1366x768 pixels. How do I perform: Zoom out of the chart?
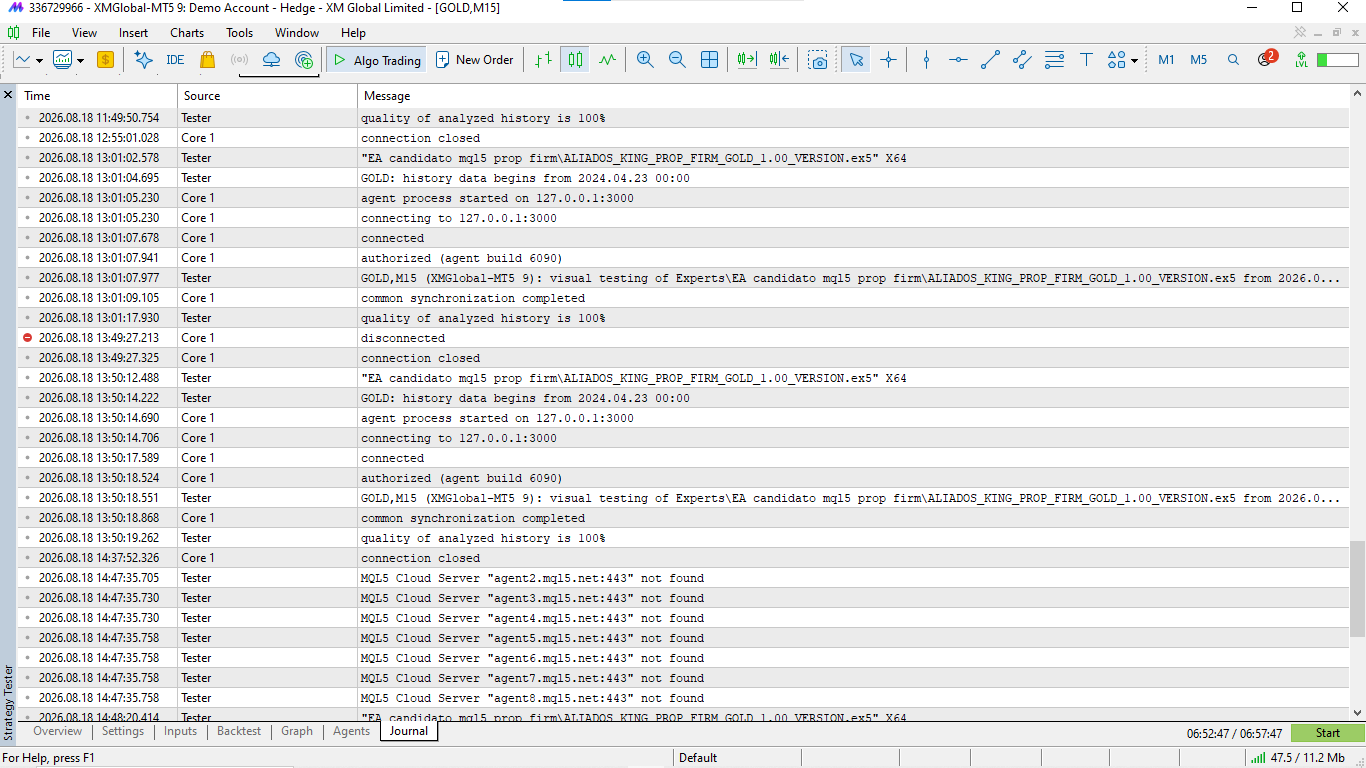tap(677, 60)
